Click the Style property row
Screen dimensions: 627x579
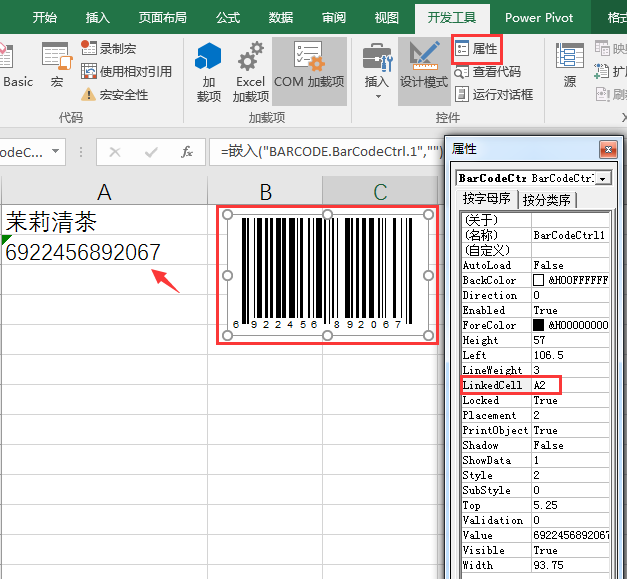pyautogui.click(x=535, y=475)
